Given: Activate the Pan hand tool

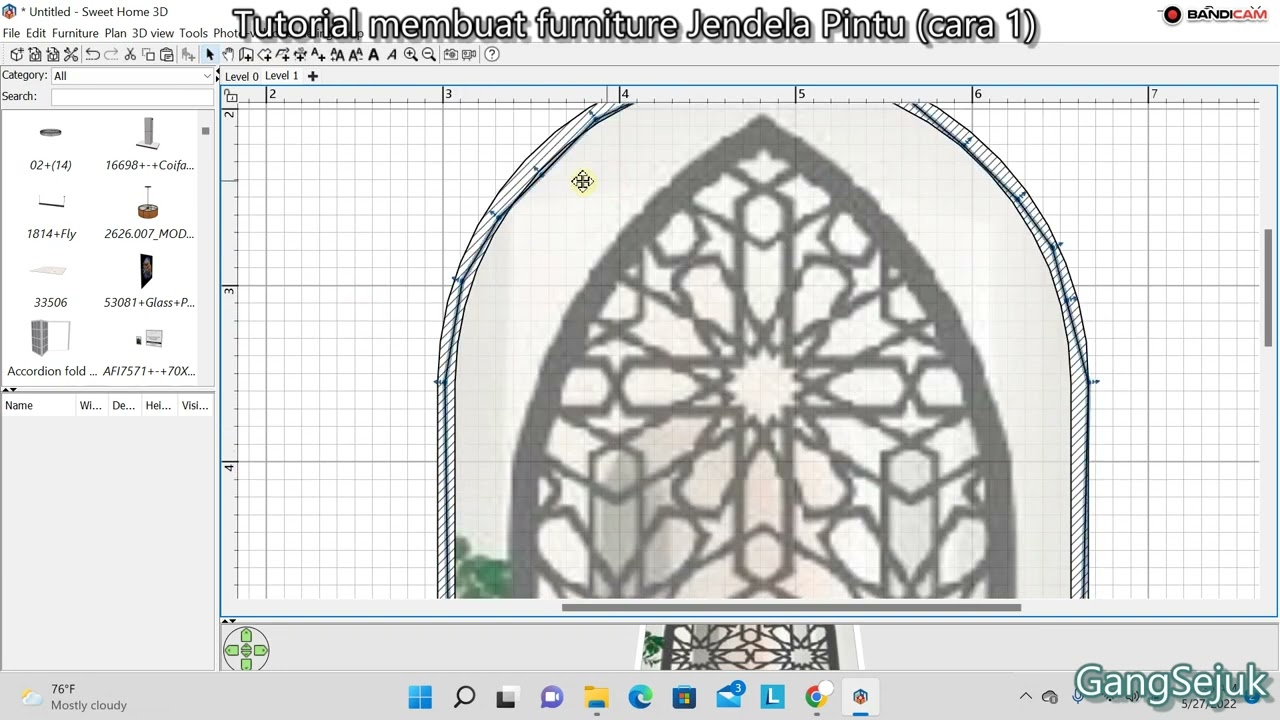Looking at the screenshot, I should [x=228, y=54].
